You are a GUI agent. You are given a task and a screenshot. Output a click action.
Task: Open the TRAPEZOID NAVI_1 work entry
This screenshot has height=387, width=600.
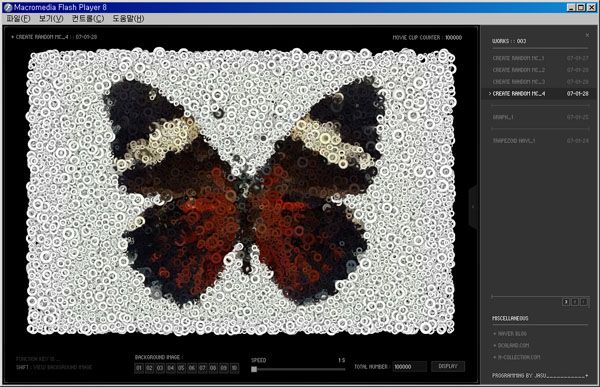tap(540, 141)
